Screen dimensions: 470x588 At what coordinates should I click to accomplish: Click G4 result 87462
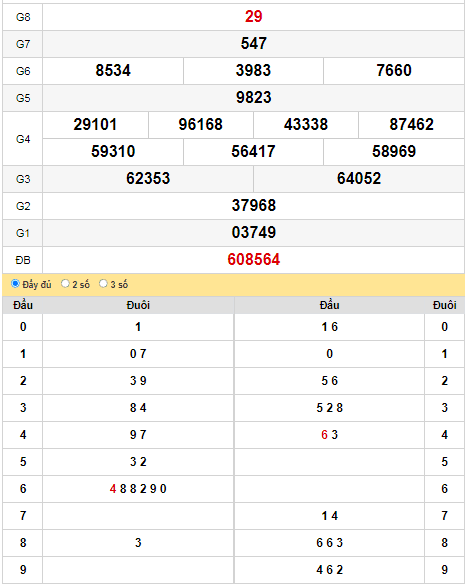(x=411, y=124)
